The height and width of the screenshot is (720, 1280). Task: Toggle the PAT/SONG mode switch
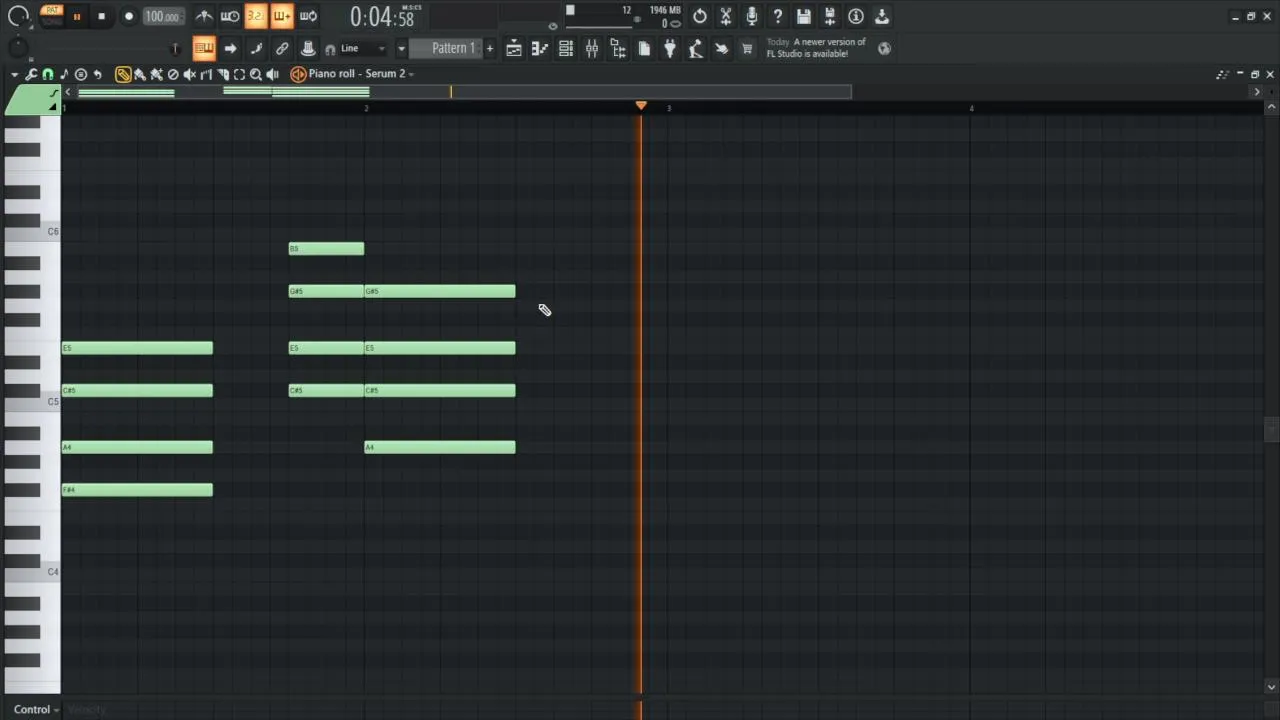[51, 15]
